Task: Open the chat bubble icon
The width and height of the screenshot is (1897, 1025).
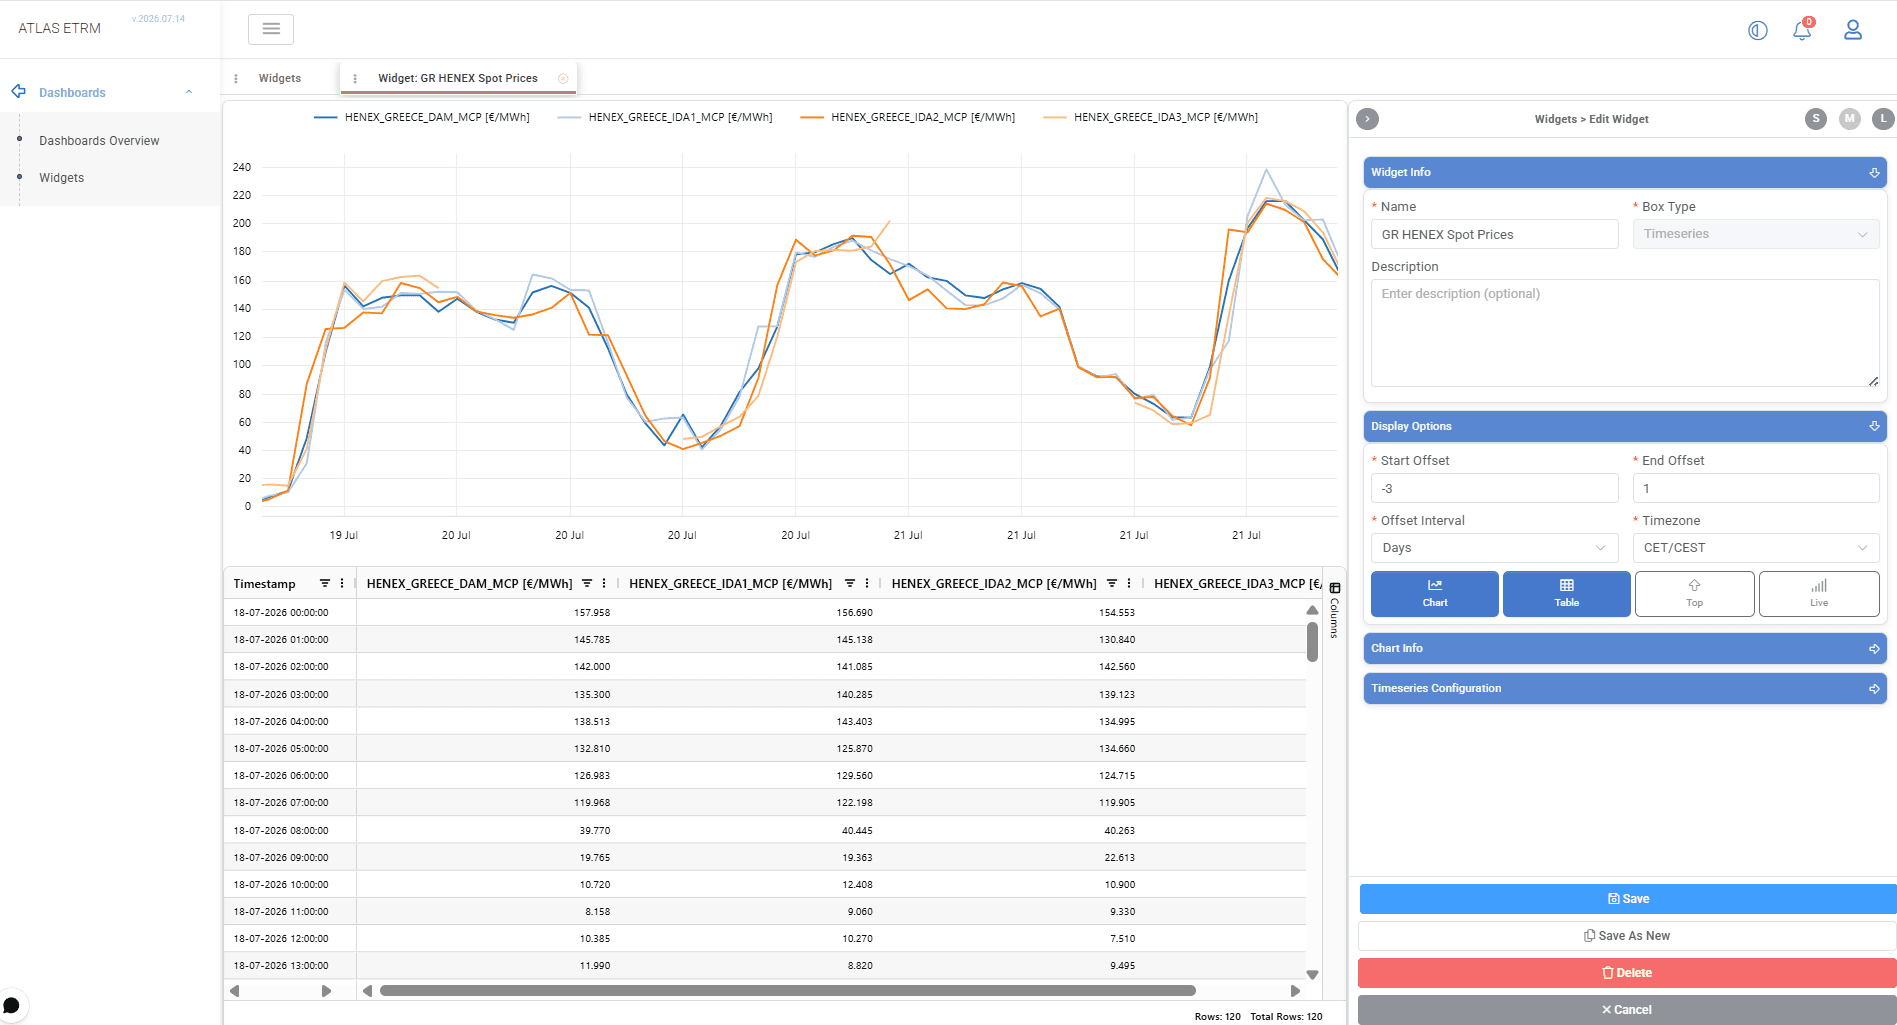Action: coord(12,1005)
